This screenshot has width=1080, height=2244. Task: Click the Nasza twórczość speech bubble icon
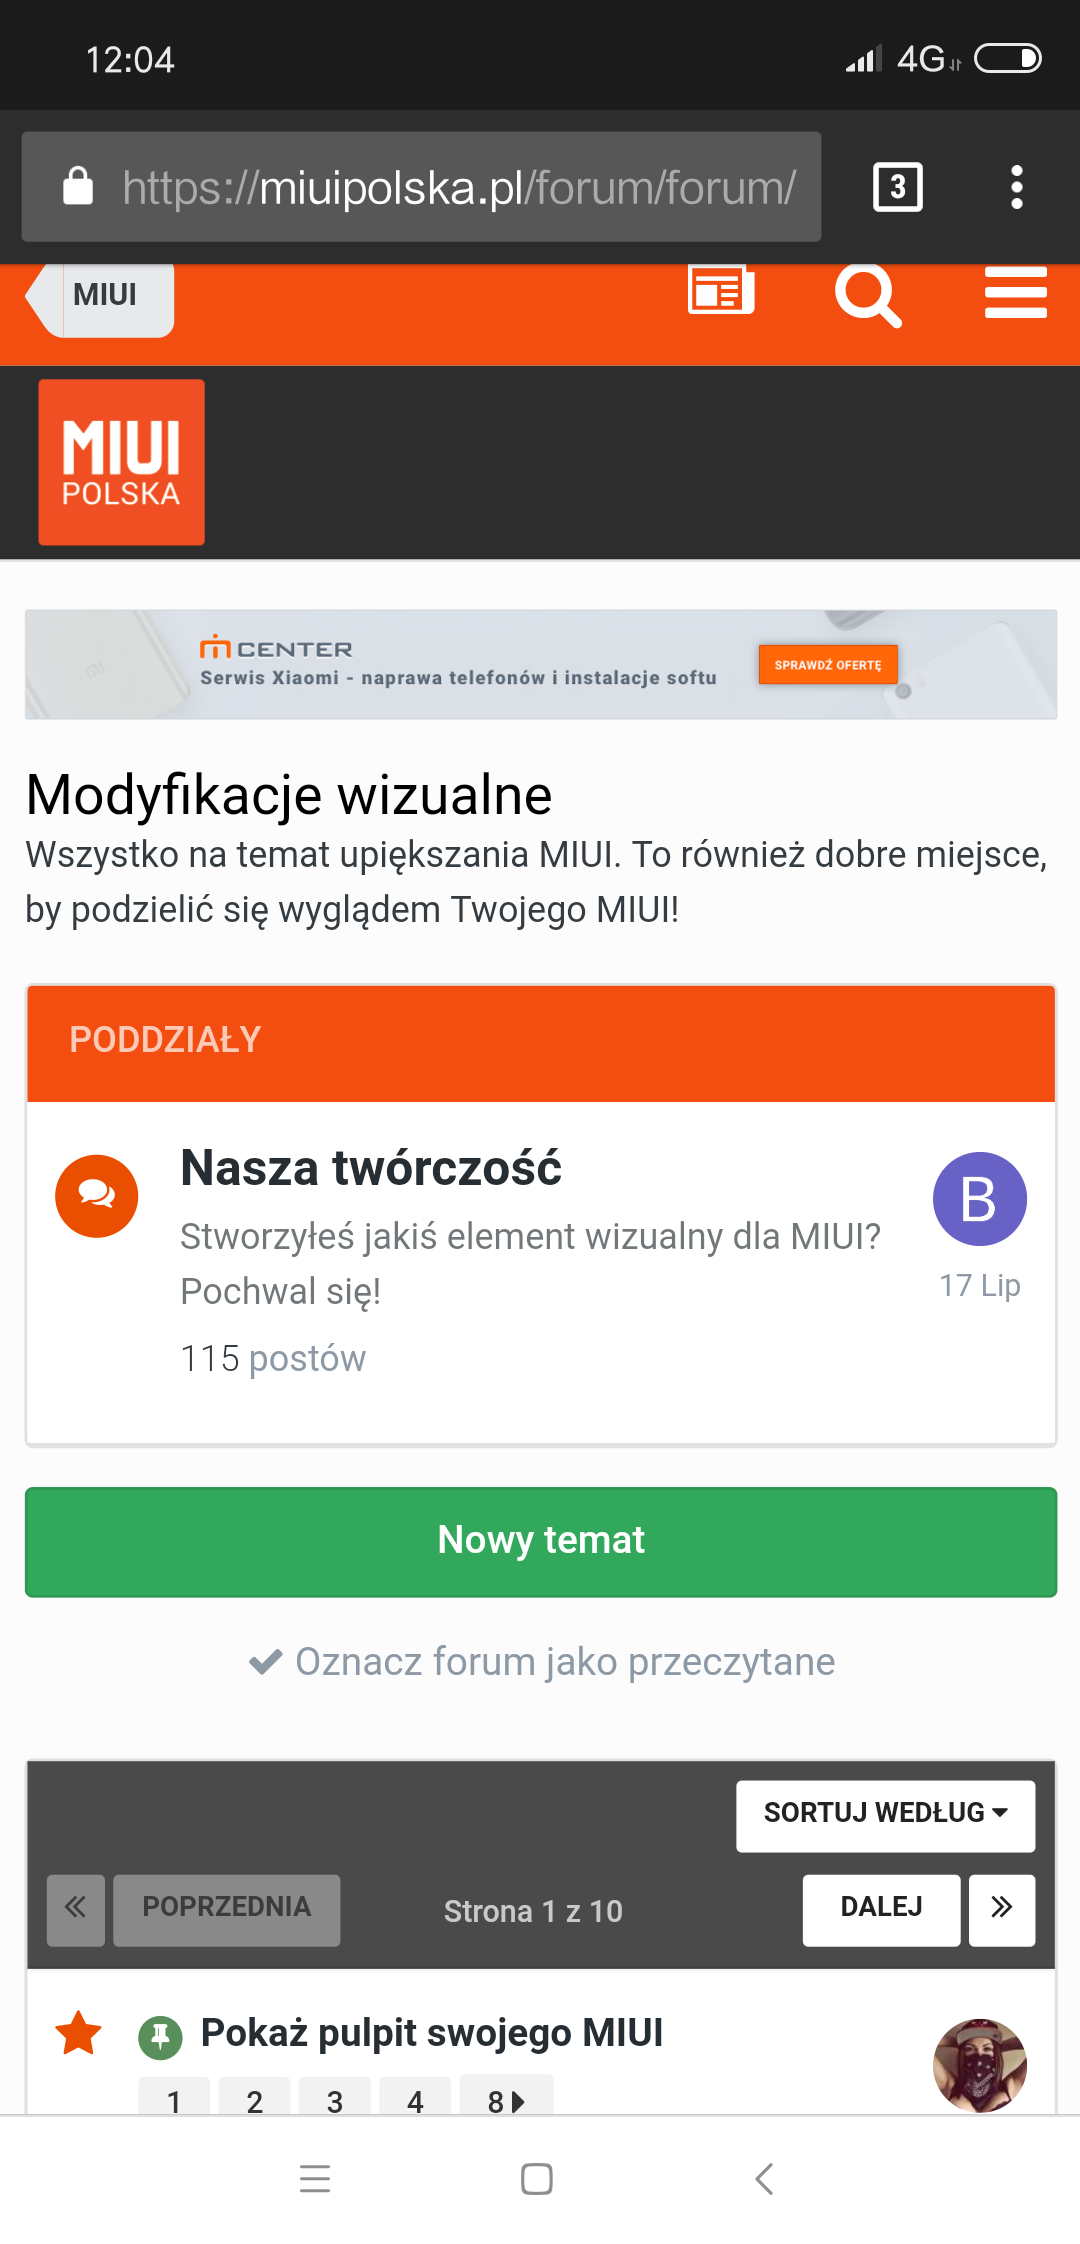coord(96,1196)
